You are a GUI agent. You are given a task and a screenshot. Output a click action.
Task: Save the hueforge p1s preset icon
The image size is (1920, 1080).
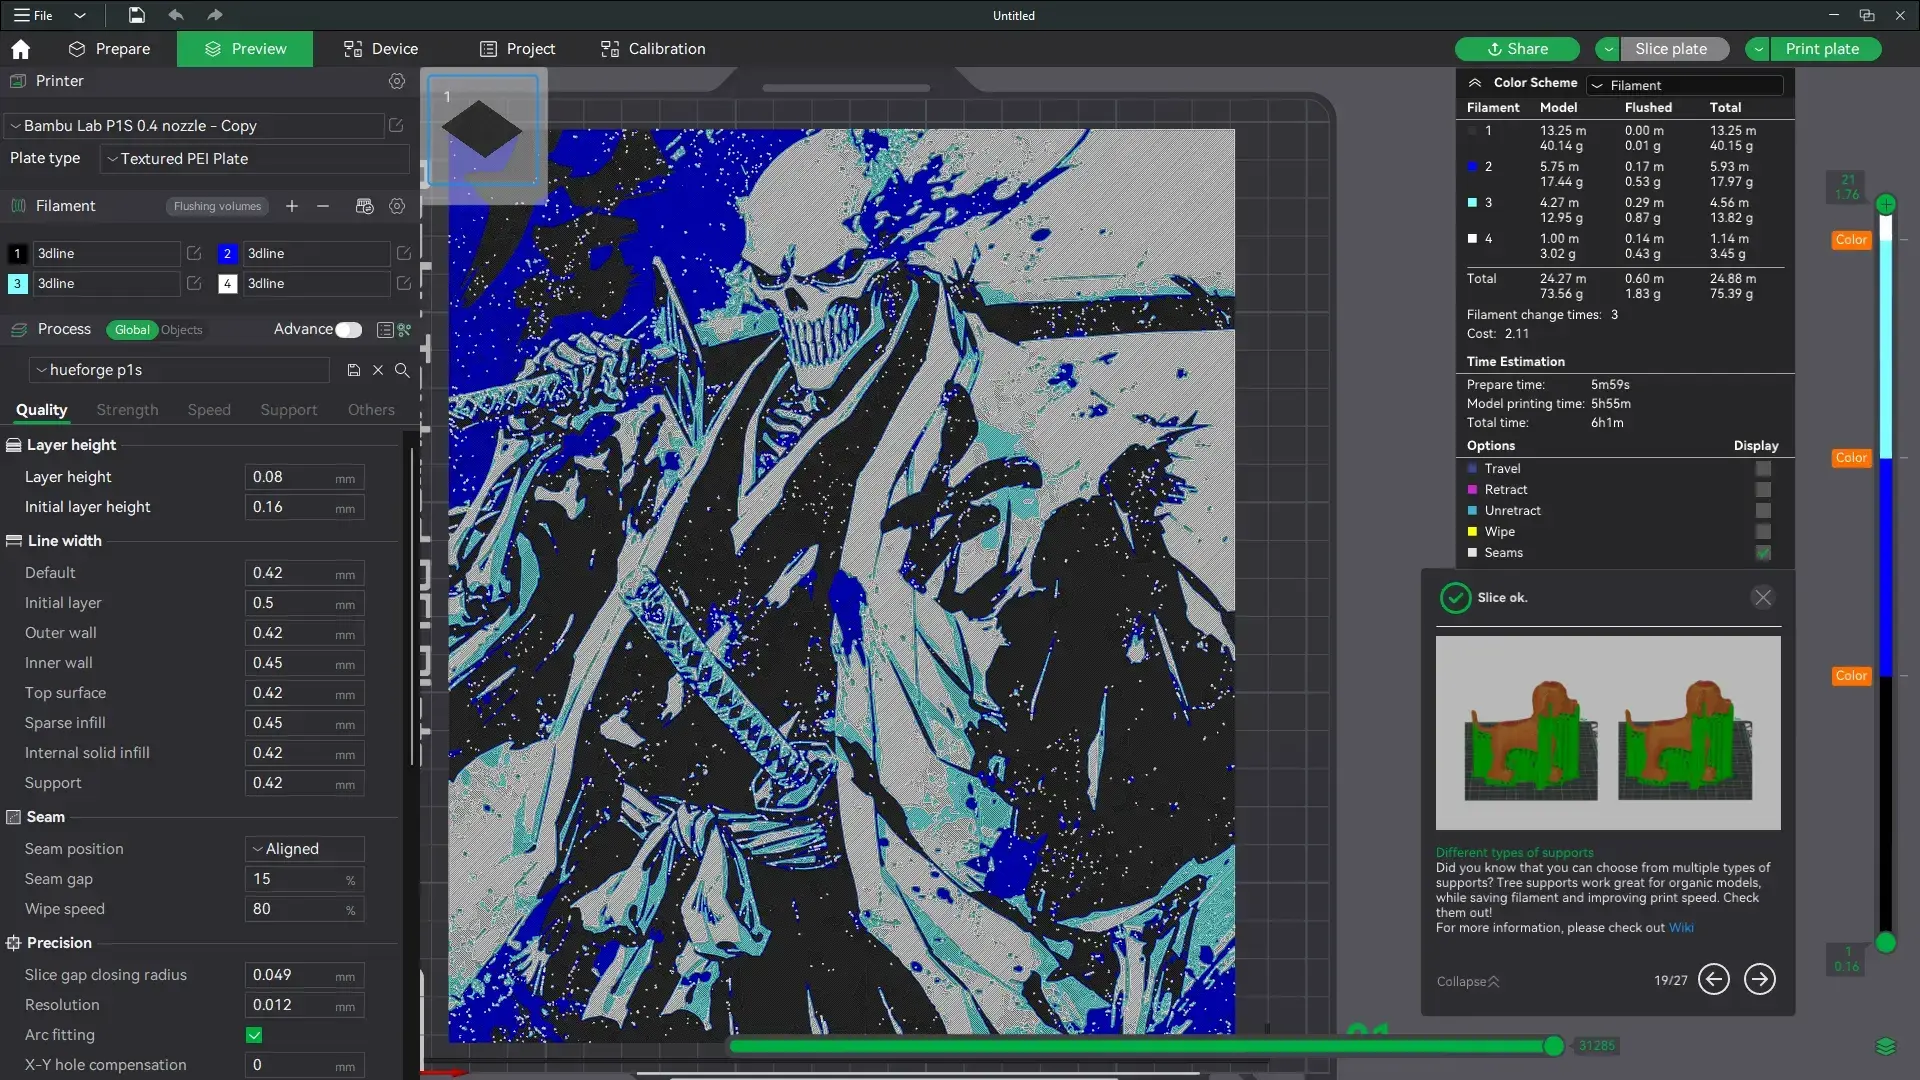tap(352, 370)
